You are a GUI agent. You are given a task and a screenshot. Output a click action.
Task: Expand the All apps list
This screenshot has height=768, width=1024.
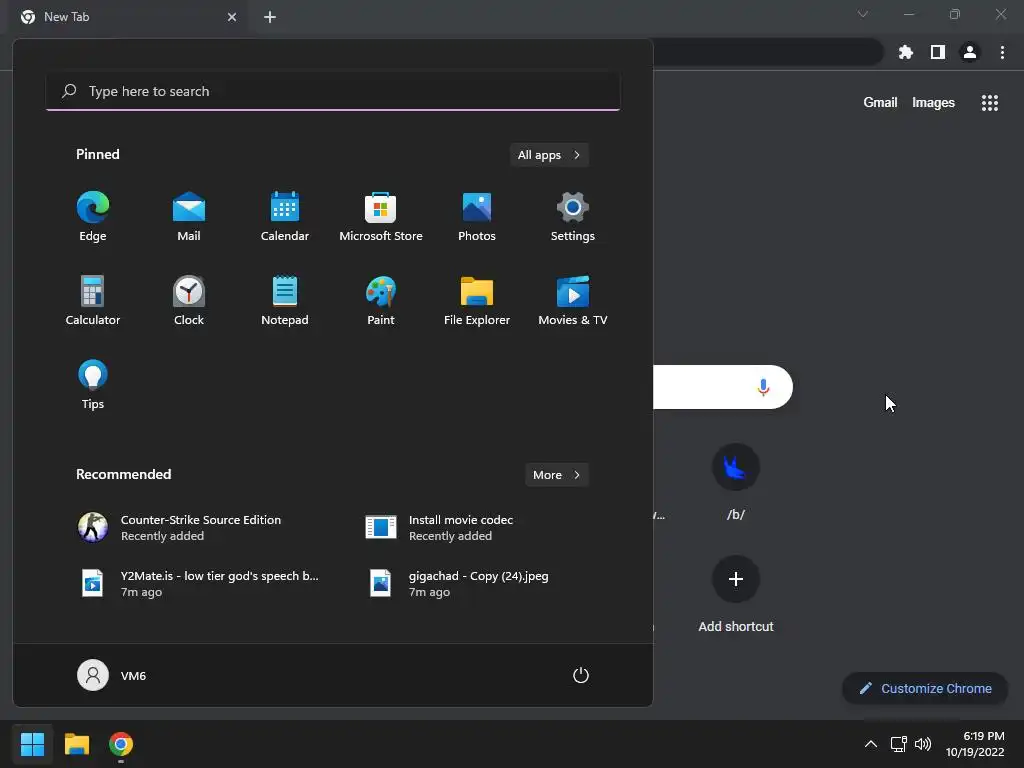pos(549,155)
